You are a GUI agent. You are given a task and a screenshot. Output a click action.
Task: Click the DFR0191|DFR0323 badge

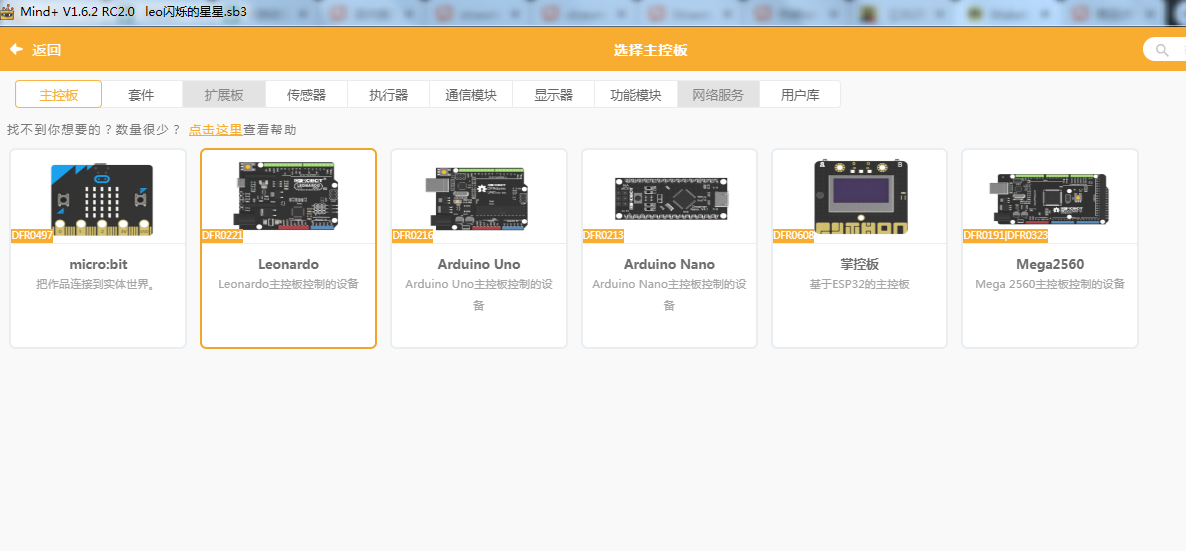[x=1005, y=235]
